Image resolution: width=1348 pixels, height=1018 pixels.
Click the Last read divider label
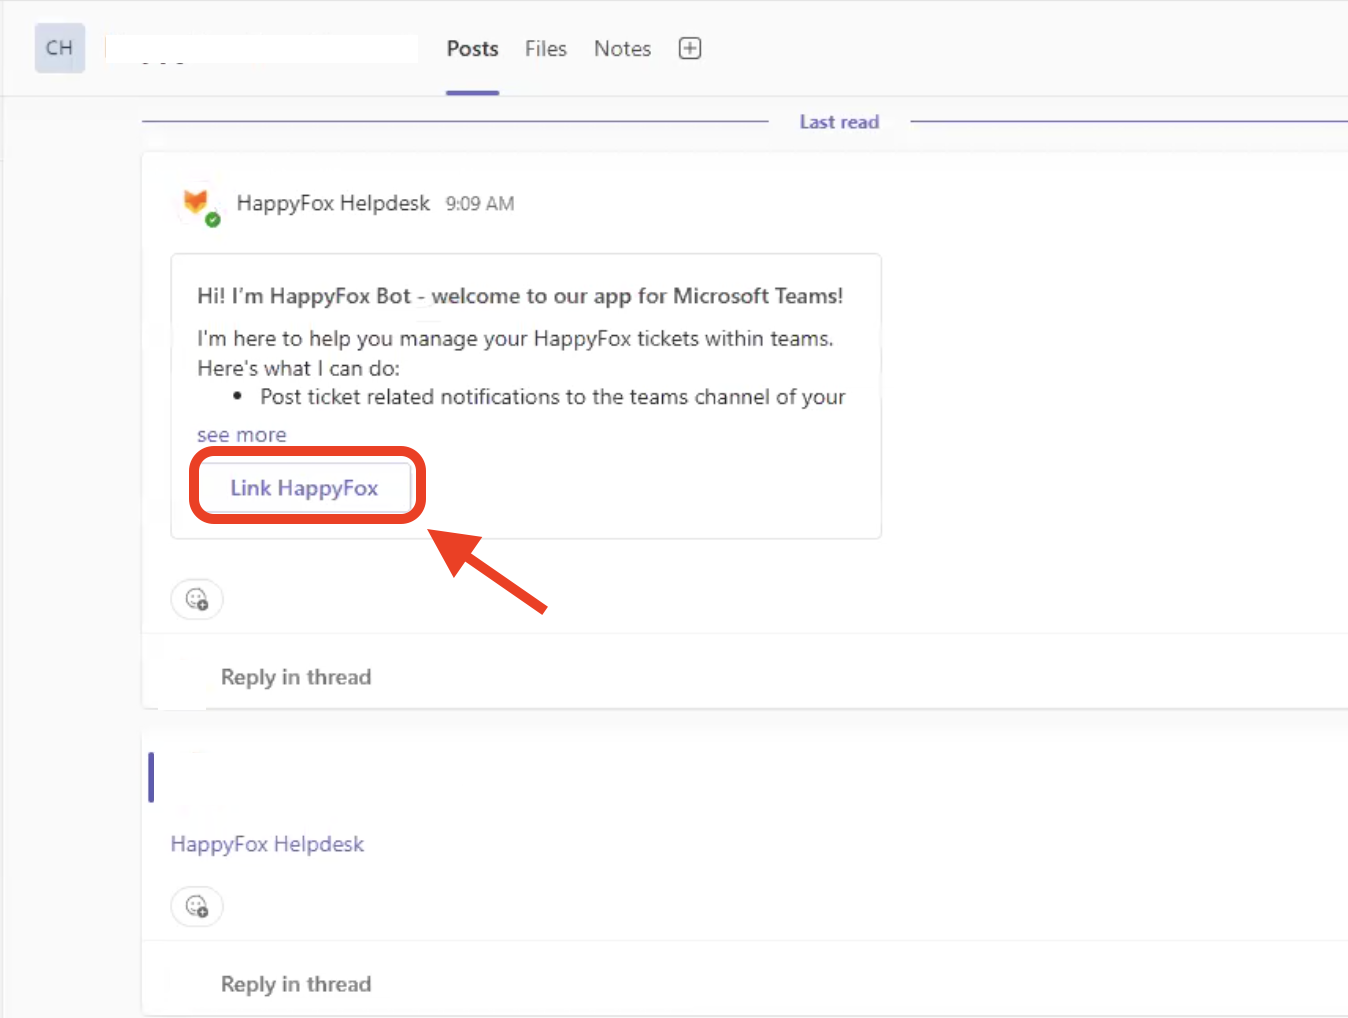click(839, 122)
